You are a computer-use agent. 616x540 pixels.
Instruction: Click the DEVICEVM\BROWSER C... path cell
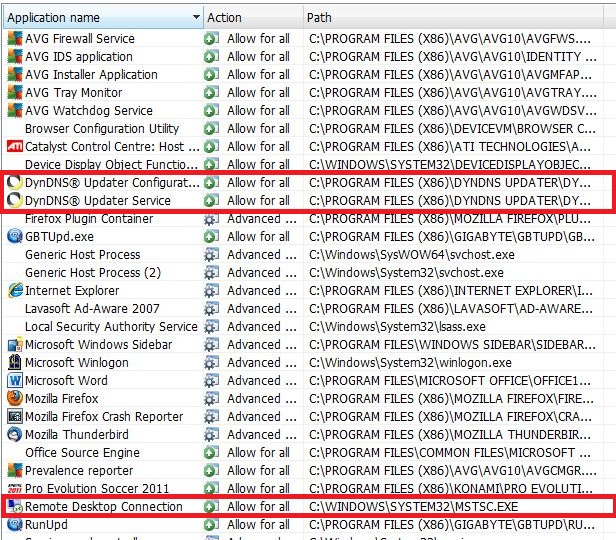452,128
